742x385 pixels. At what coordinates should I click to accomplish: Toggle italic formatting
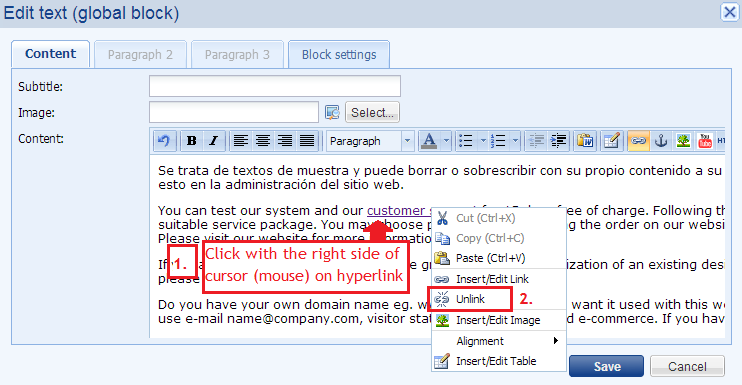pyautogui.click(x=214, y=140)
